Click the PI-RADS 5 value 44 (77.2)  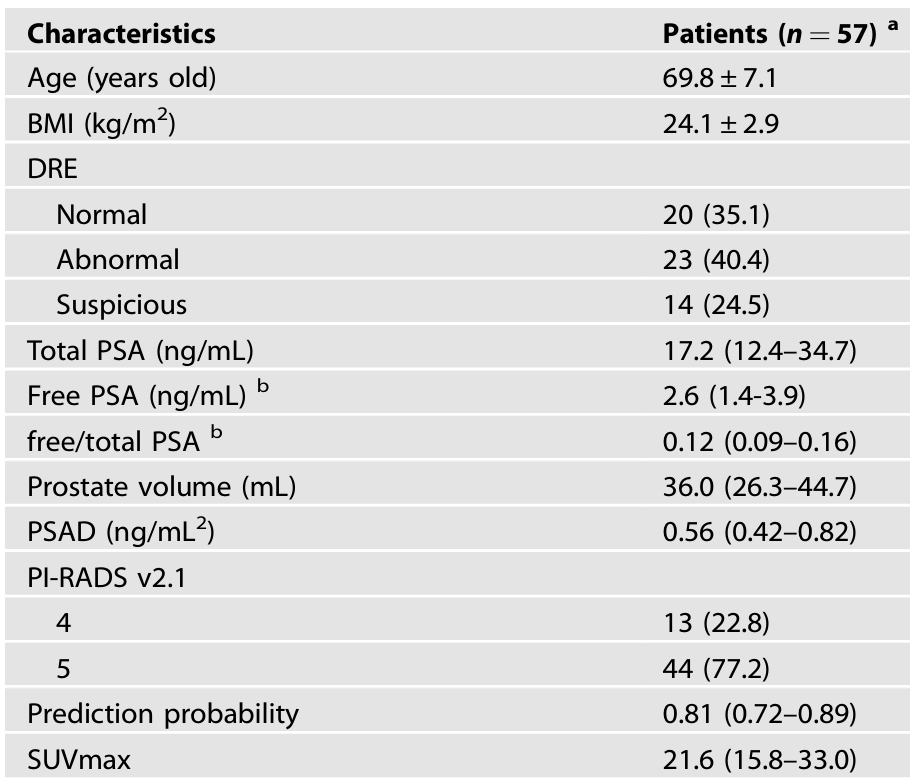[x=716, y=669]
